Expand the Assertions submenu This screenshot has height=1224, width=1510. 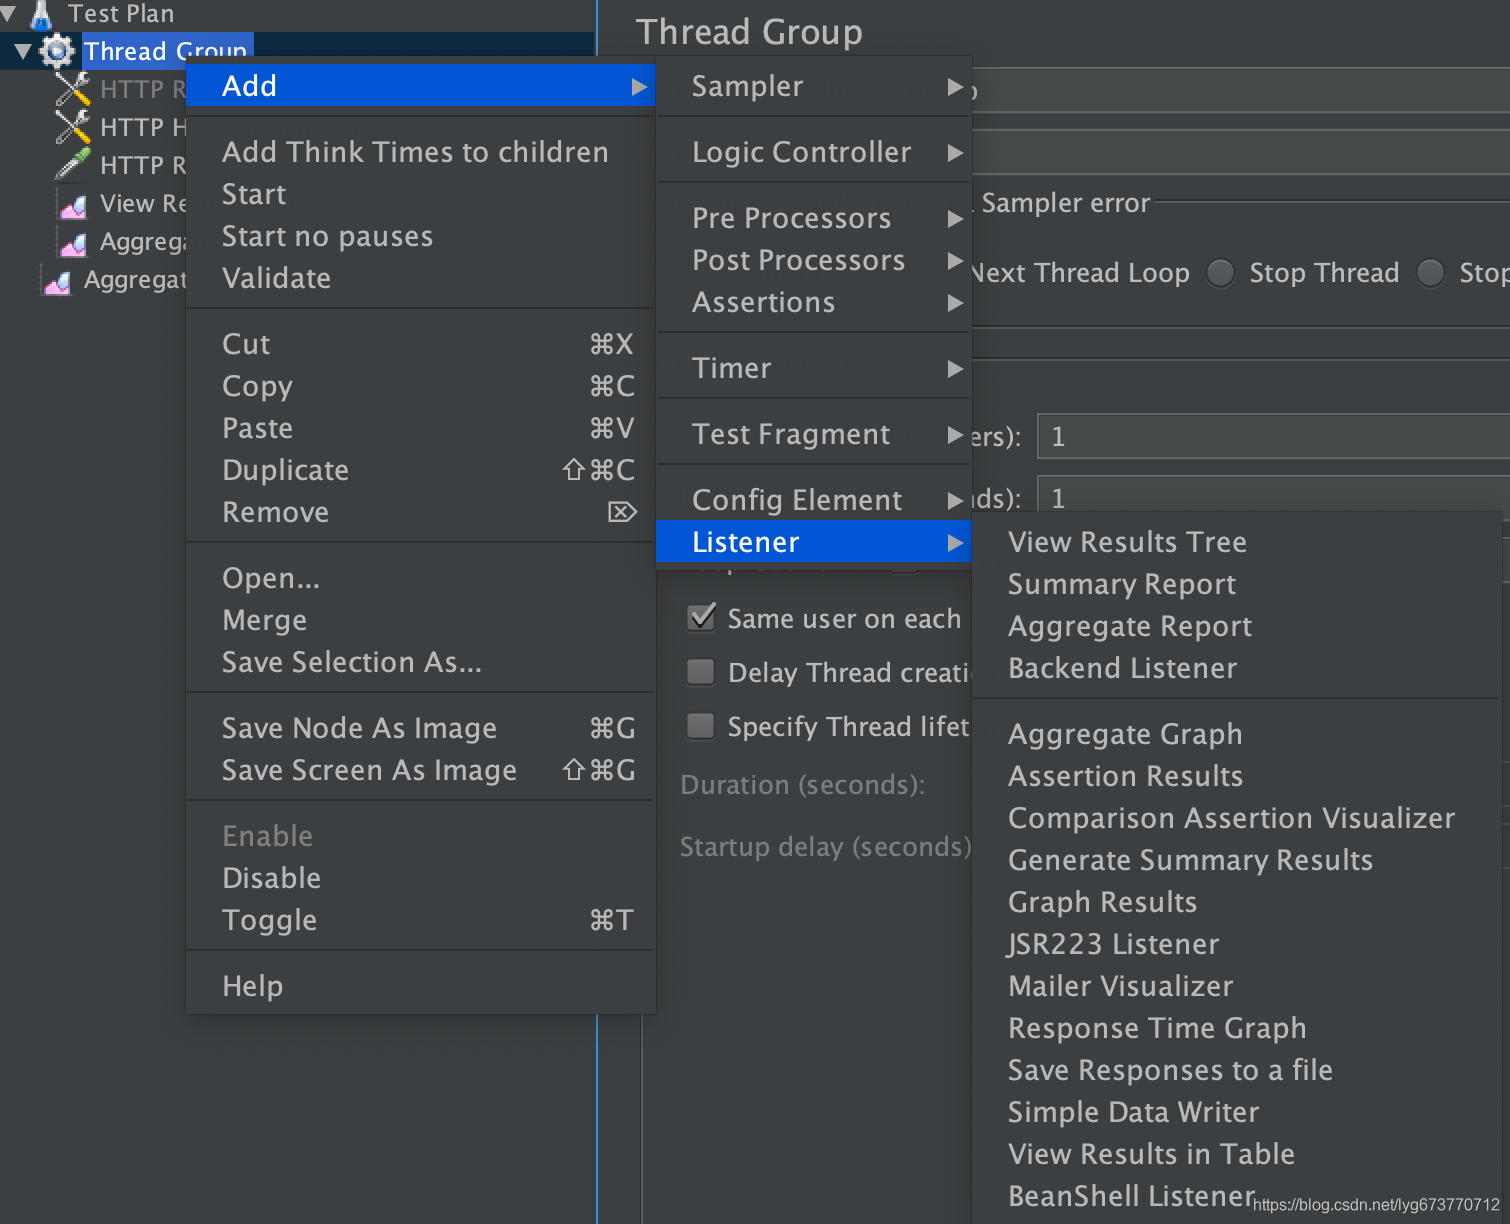pyautogui.click(x=813, y=302)
